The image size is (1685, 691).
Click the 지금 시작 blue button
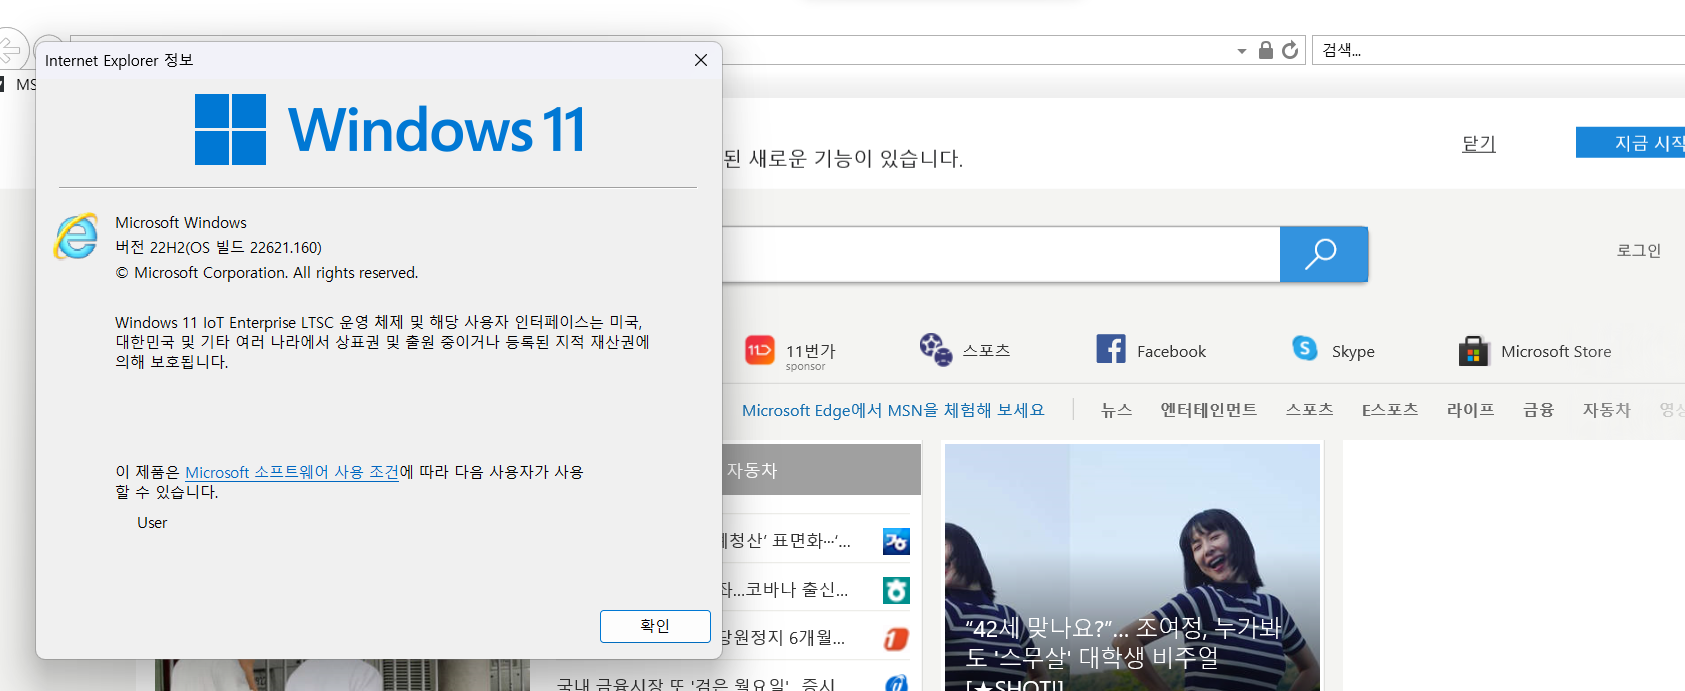click(1631, 142)
